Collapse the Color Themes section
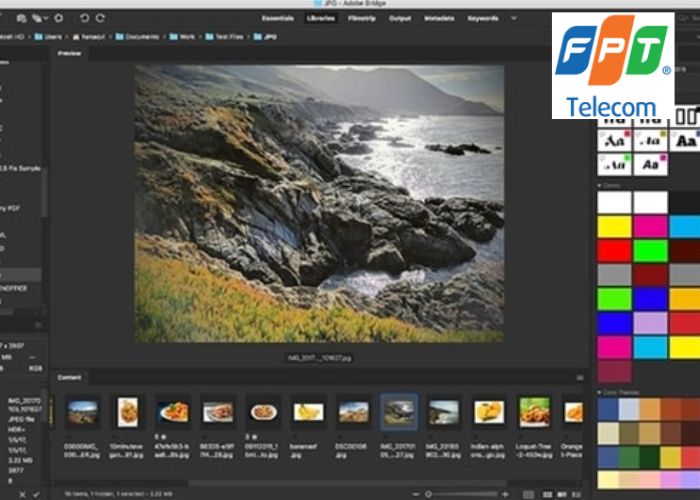Viewport: 700px width, 500px height. click(x=600, y=391)
